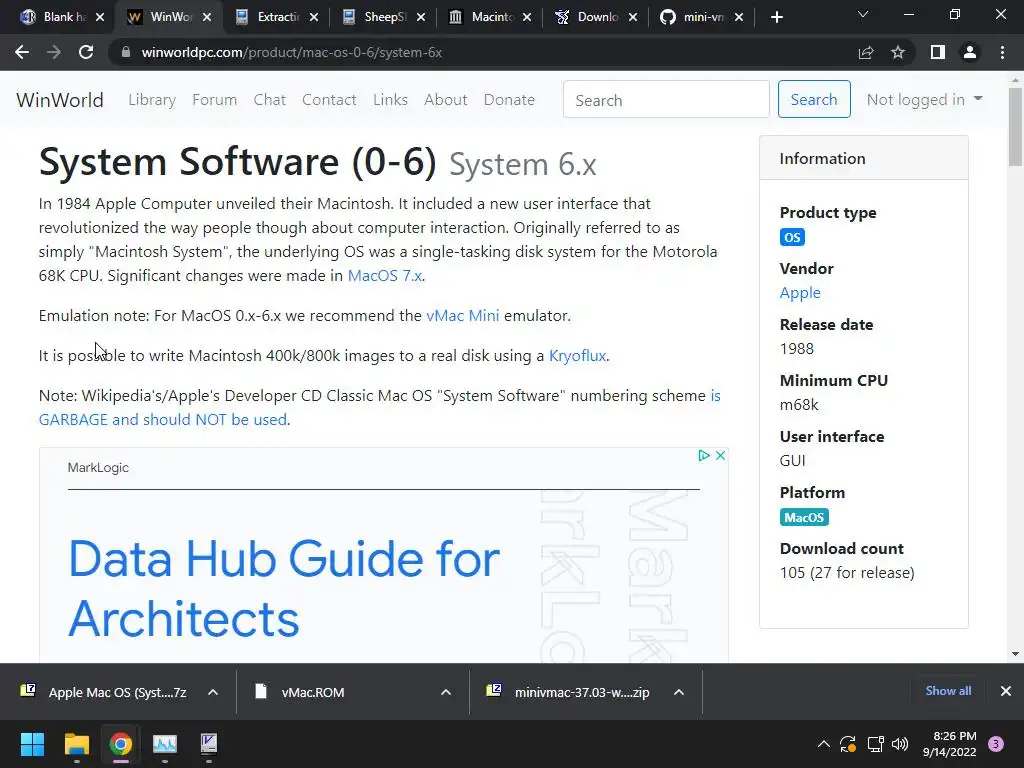Open the Chrome profile icon
This screenshot has width=1024, height=768.
[970, 52]
